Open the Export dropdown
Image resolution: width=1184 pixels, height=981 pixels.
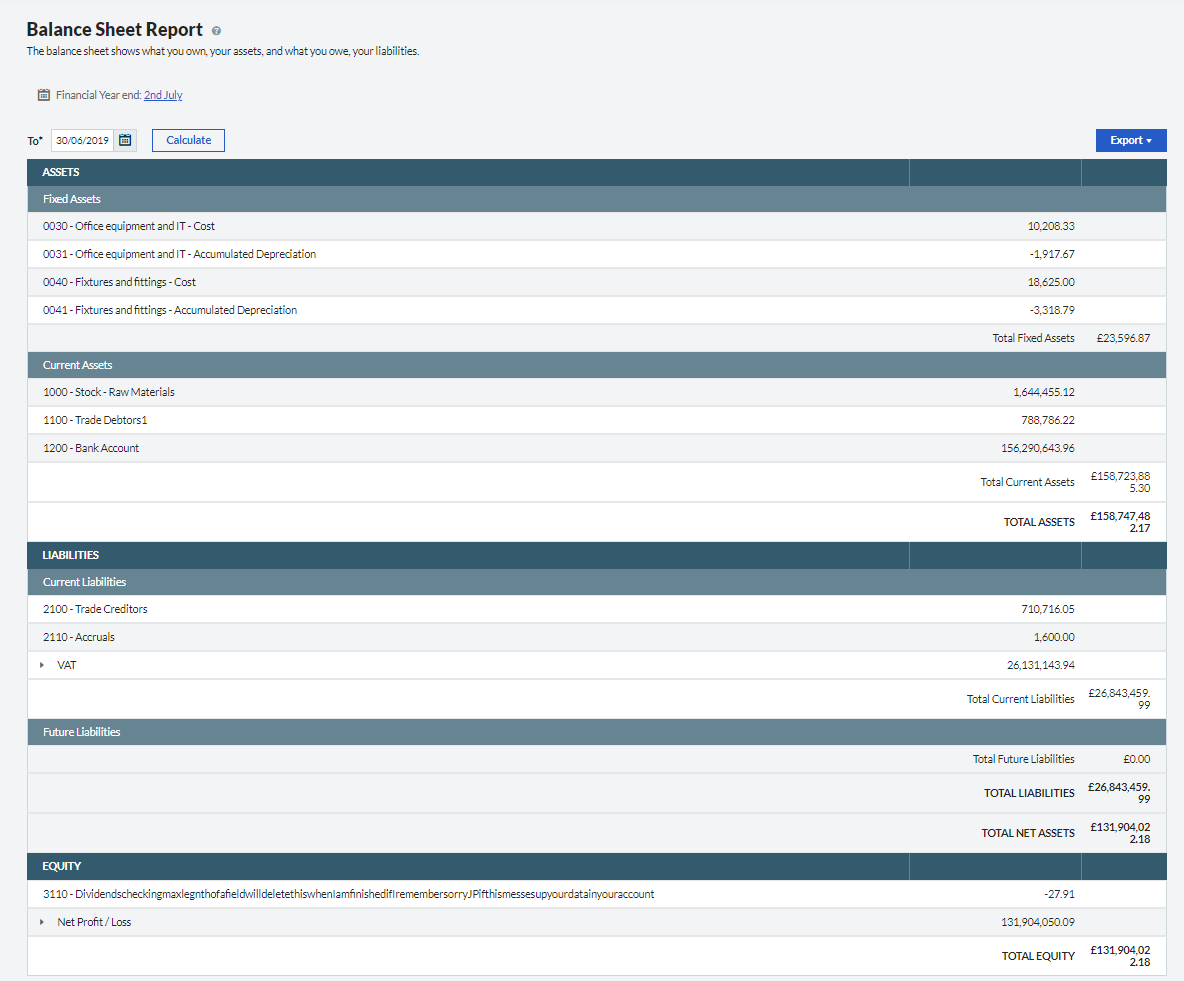(1130, 140)
